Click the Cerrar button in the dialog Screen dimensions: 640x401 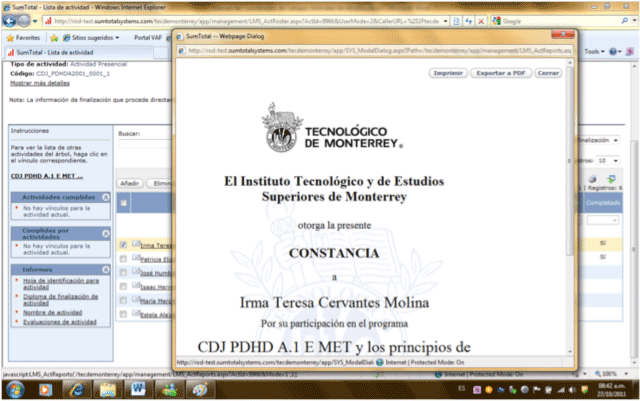click(548, 73)
